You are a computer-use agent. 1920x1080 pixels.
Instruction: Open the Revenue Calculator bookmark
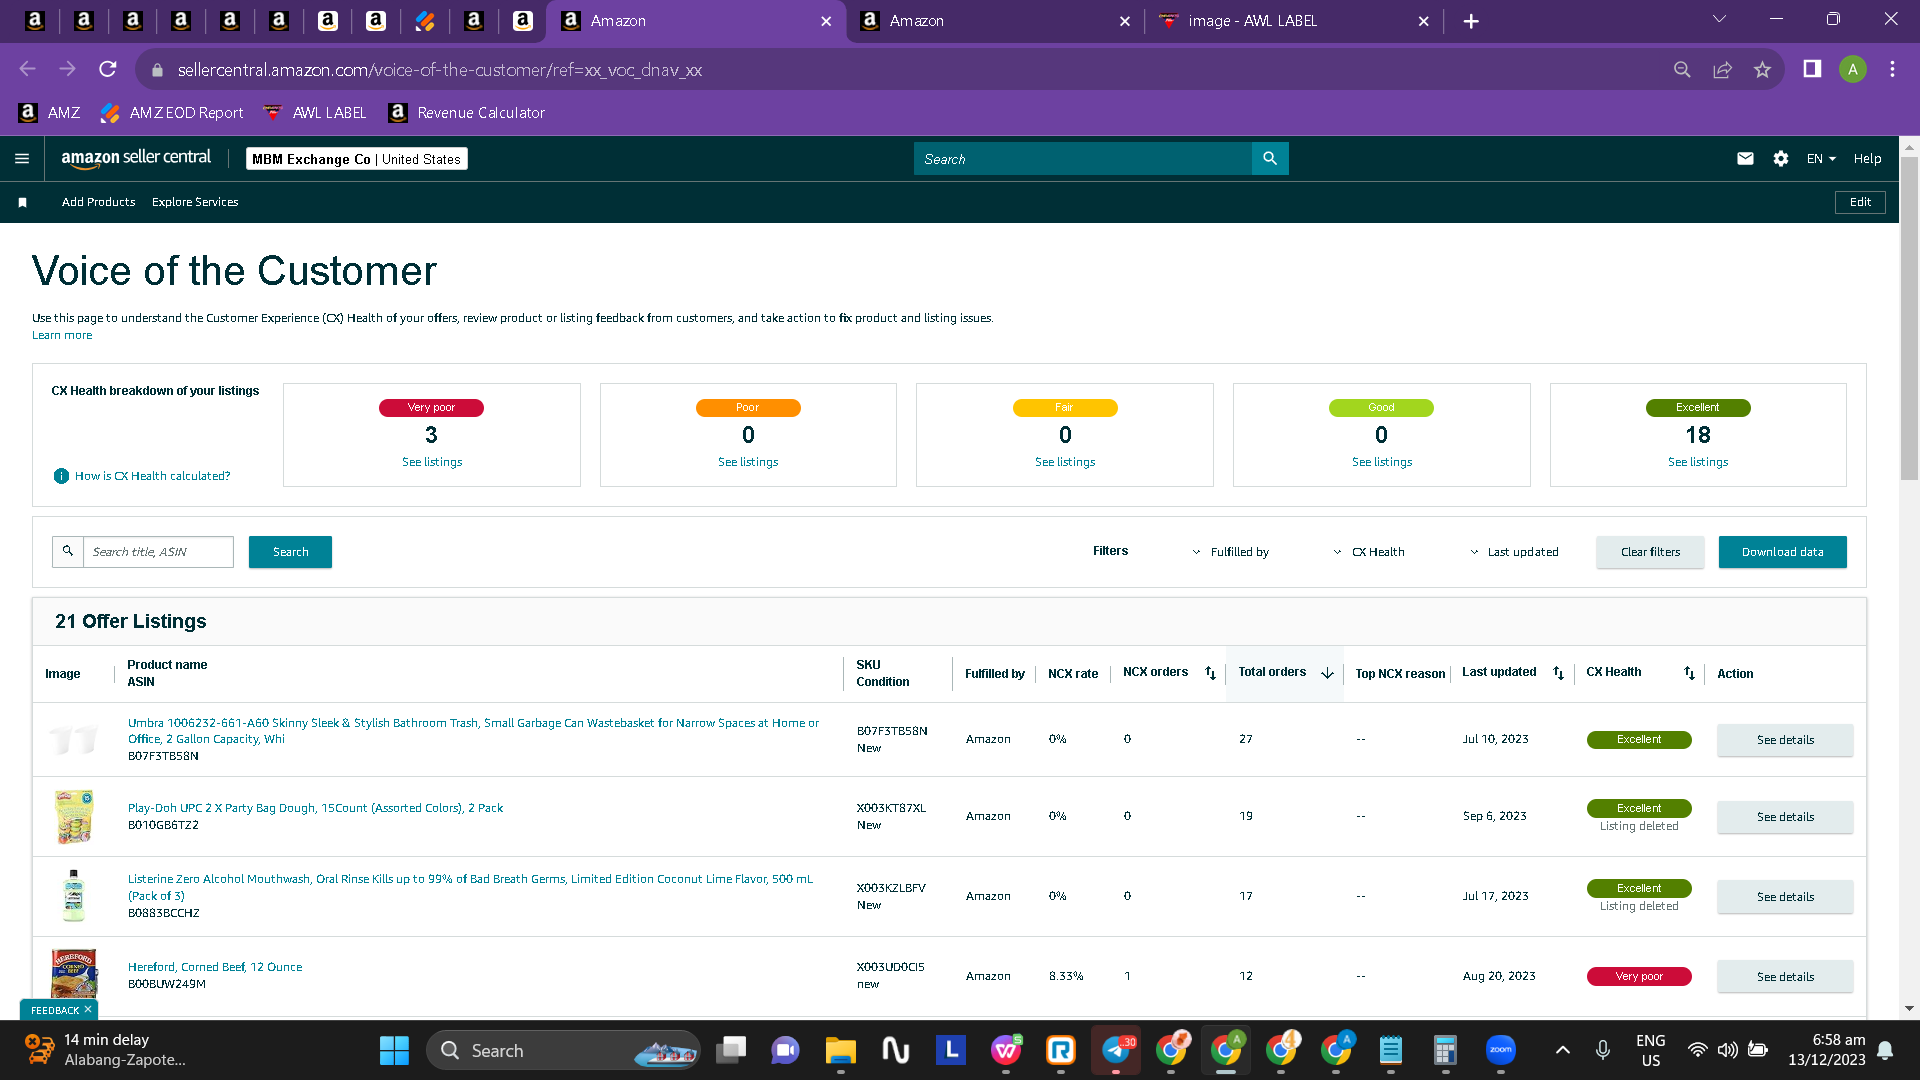(467, 113)
